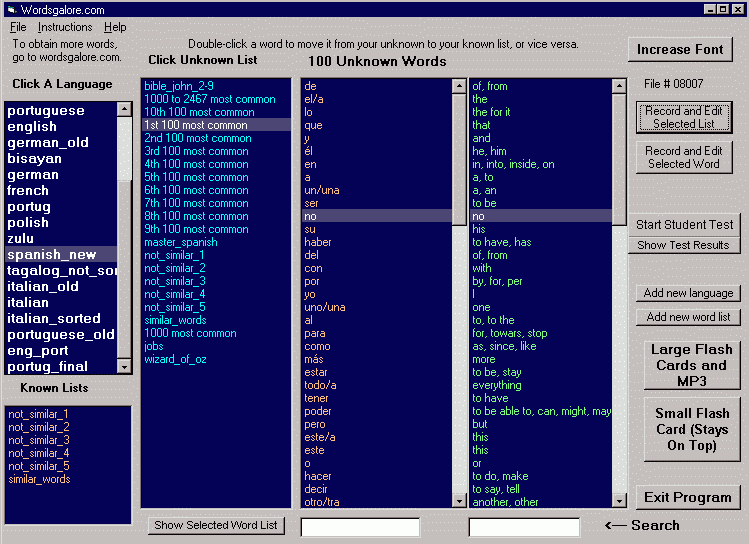
Task: Show Test Results
Action: (683, 245)
